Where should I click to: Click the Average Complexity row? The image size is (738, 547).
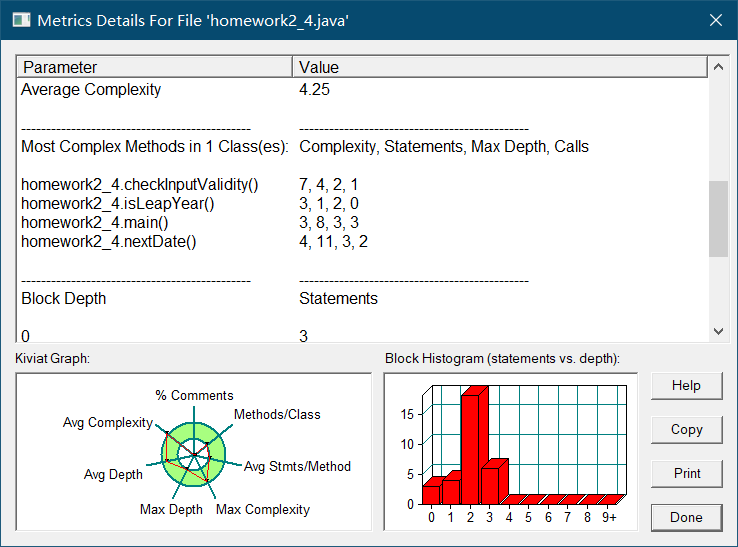click(361, 89)
